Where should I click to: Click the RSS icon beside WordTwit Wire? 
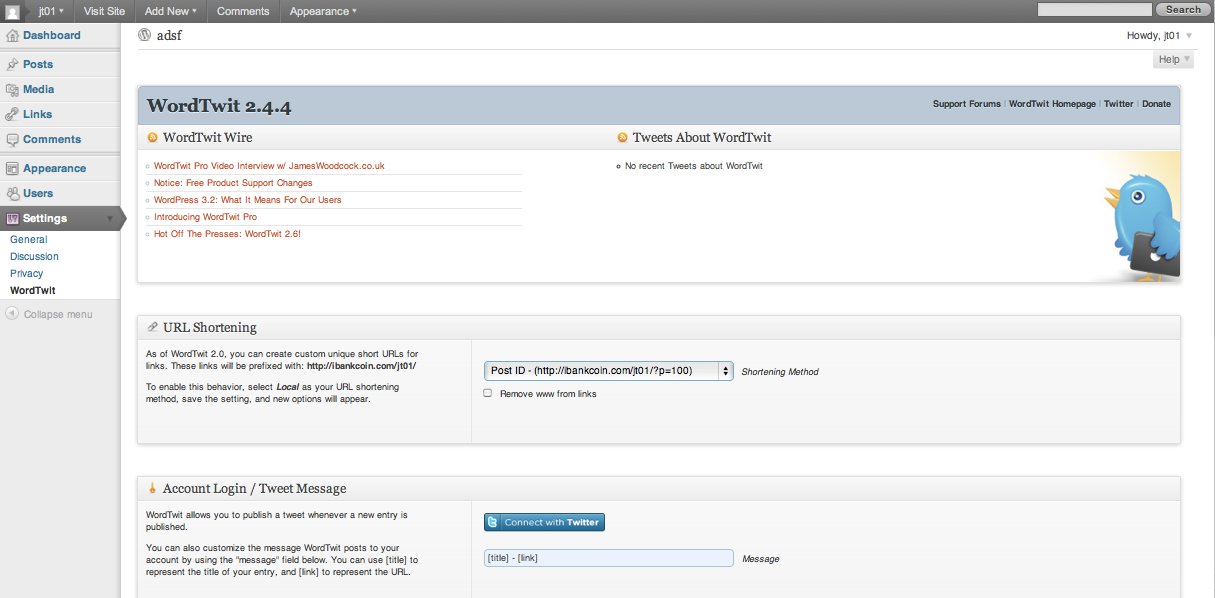point(153,138)
